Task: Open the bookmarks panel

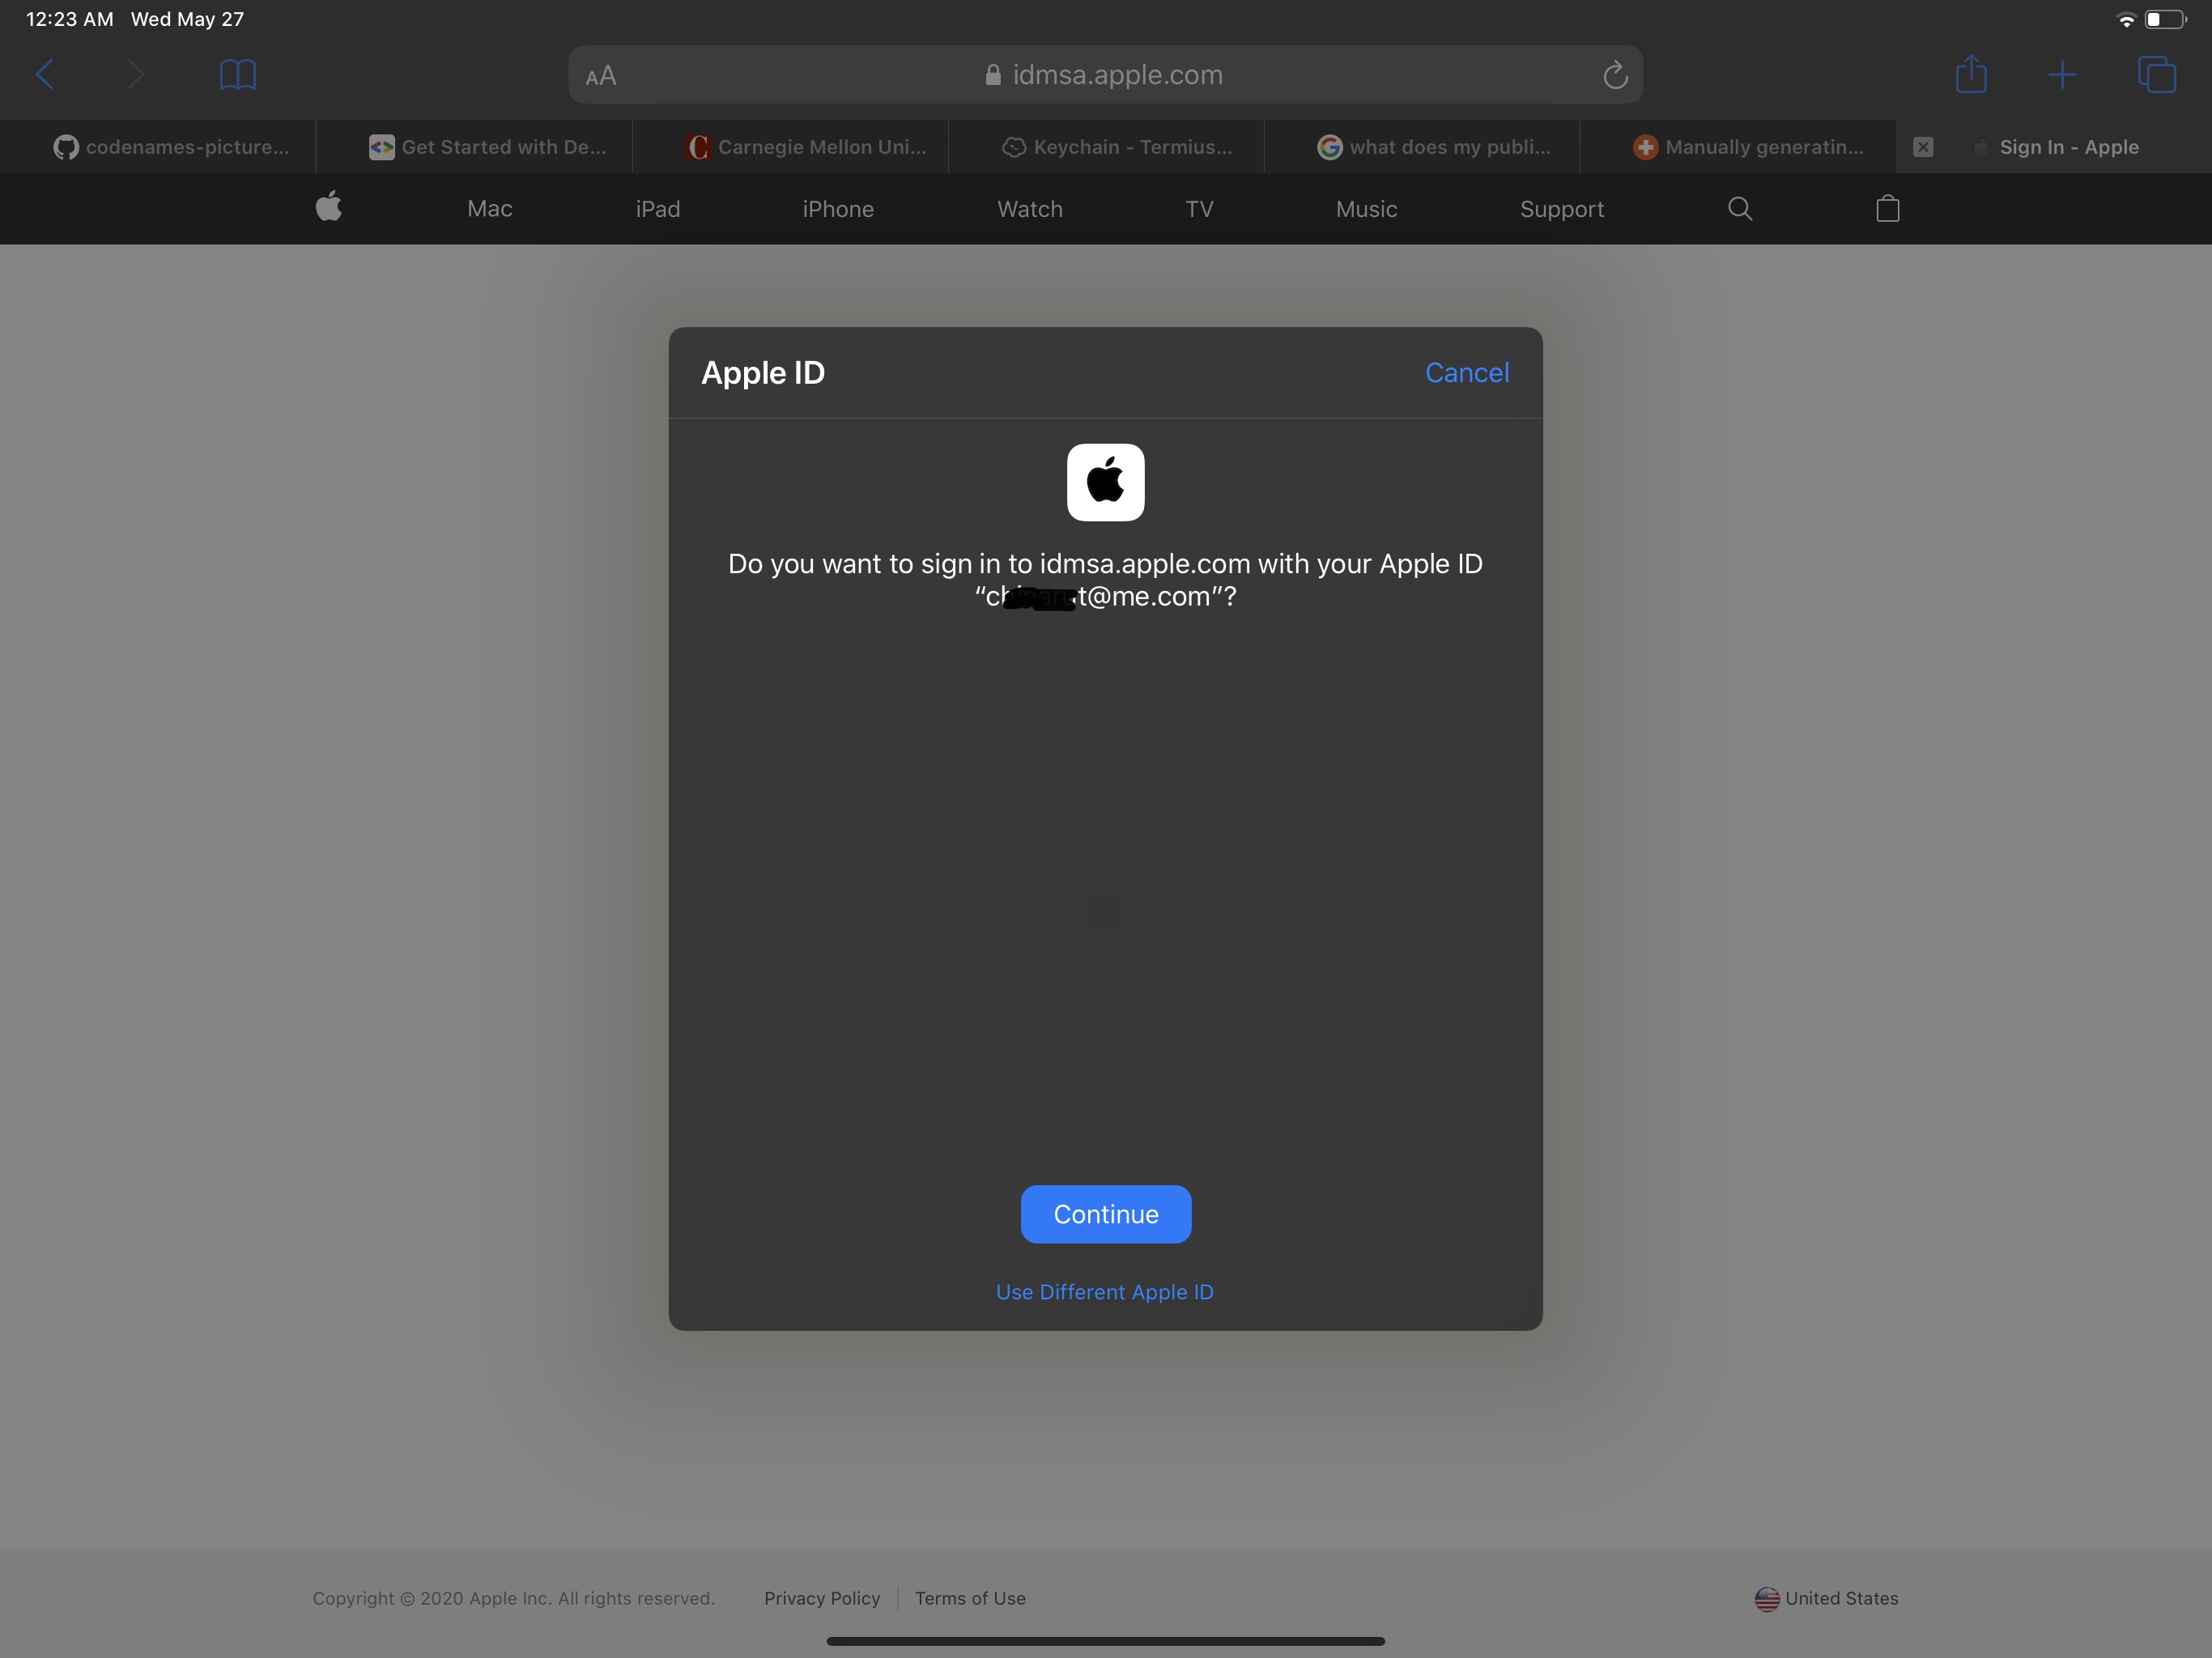Action: [x=237, y=74]
